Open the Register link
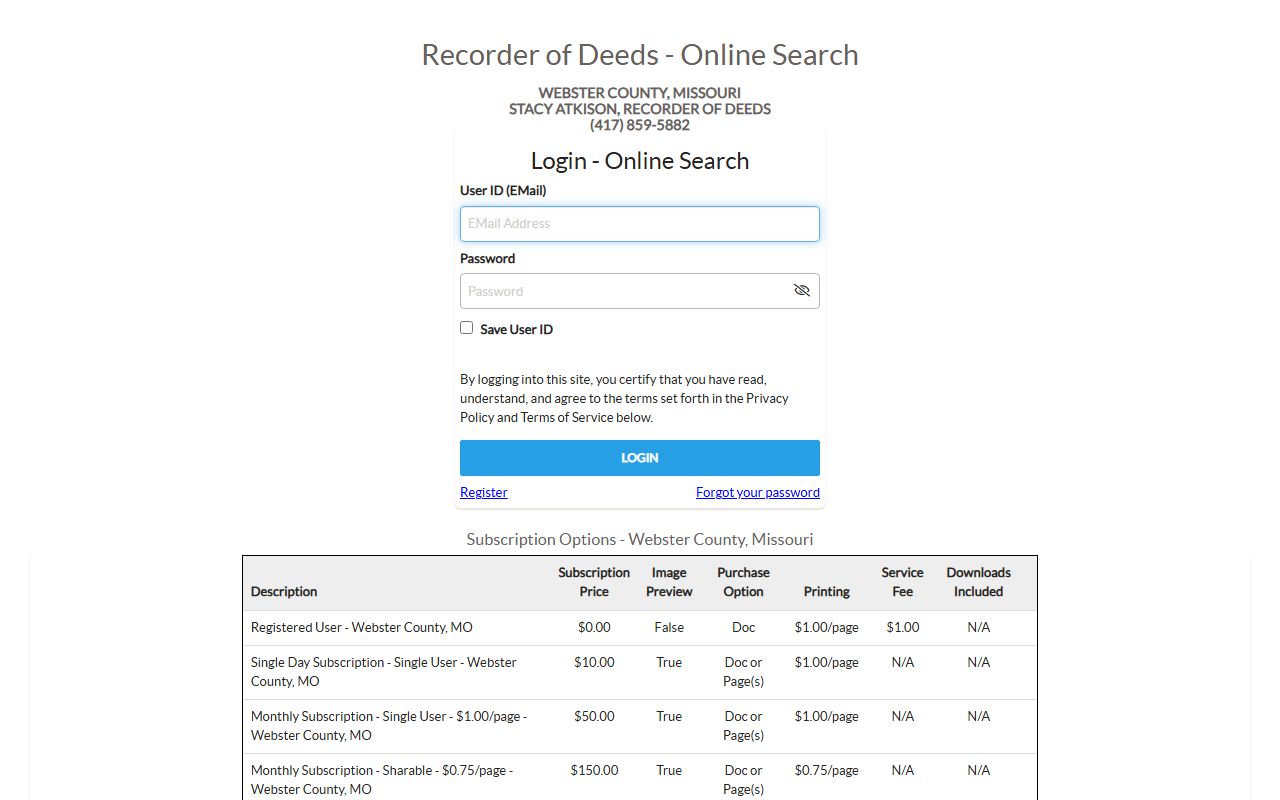1280x800 pixels. [x=483, y=492]
